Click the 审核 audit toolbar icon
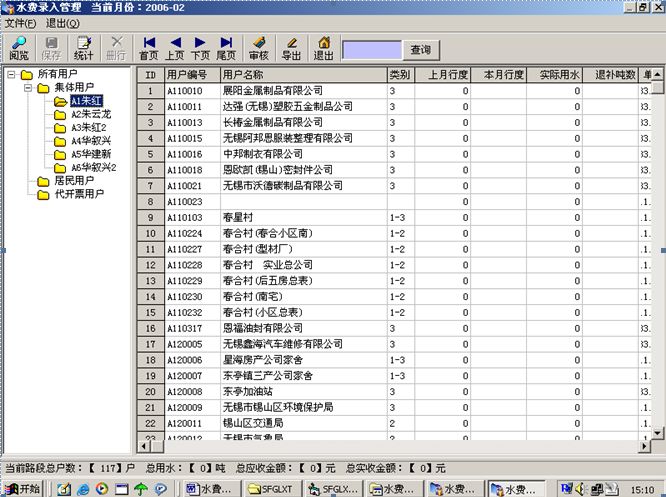Screen dimensions: 666x497 259,48
